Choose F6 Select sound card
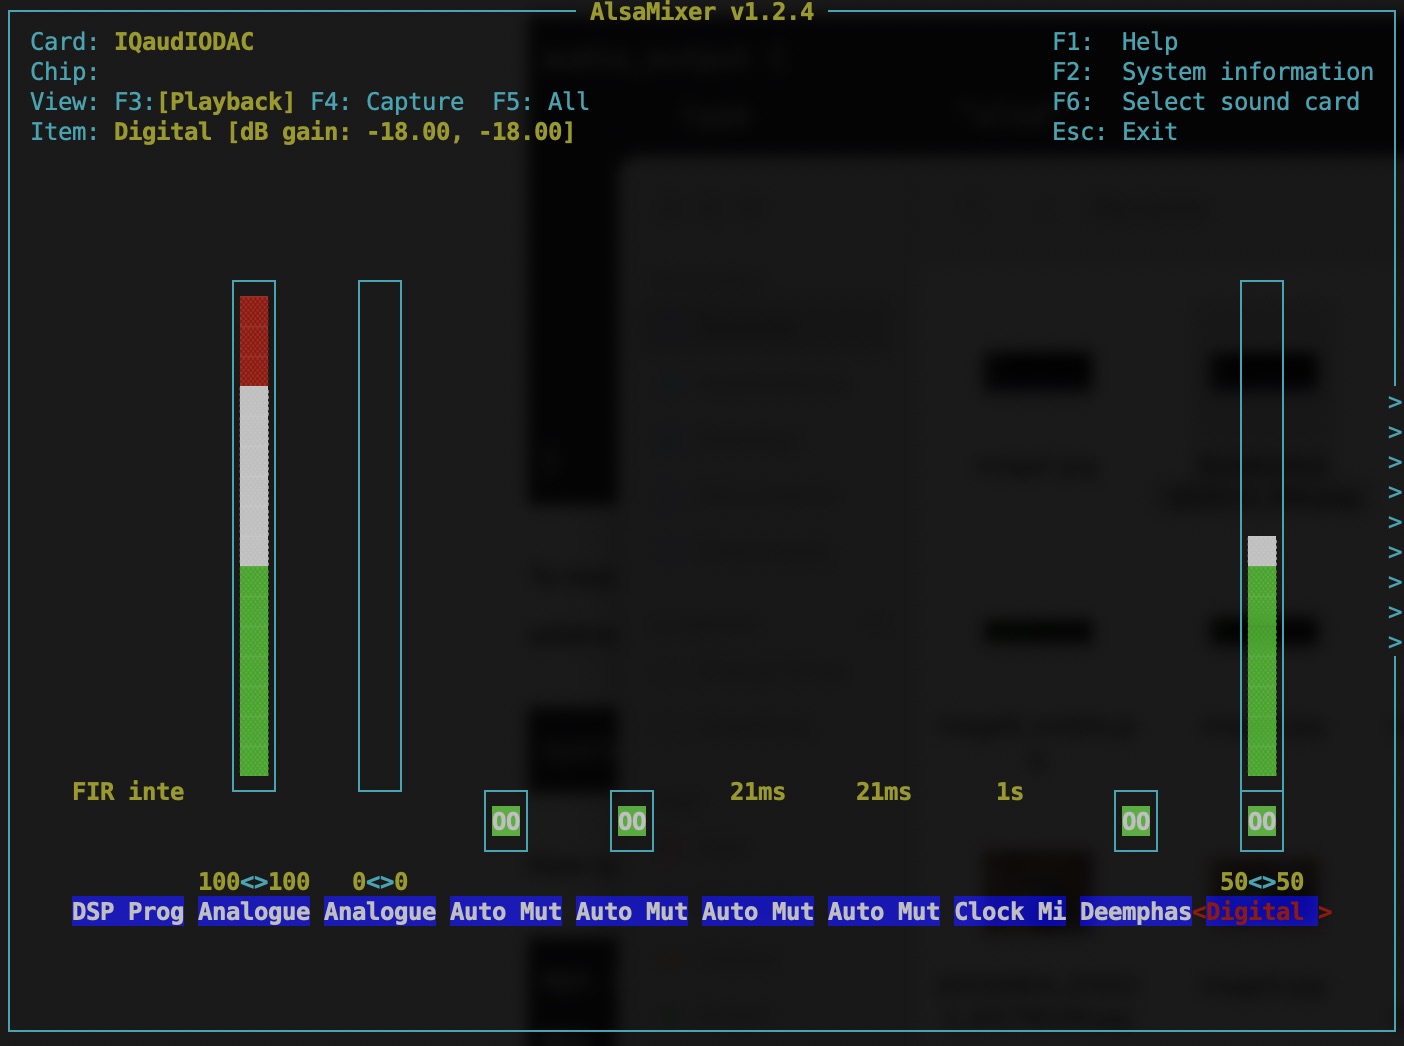This screenshot has width=1404, height=1046. 1205,102
